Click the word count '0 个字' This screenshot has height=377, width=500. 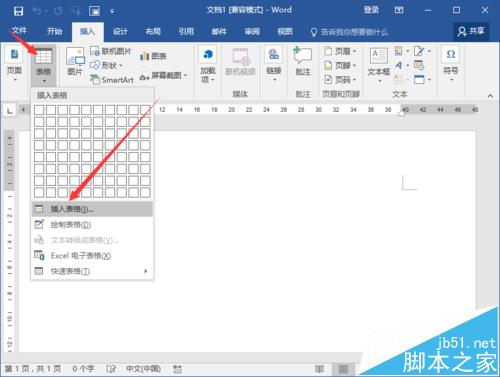pos(83,369)
